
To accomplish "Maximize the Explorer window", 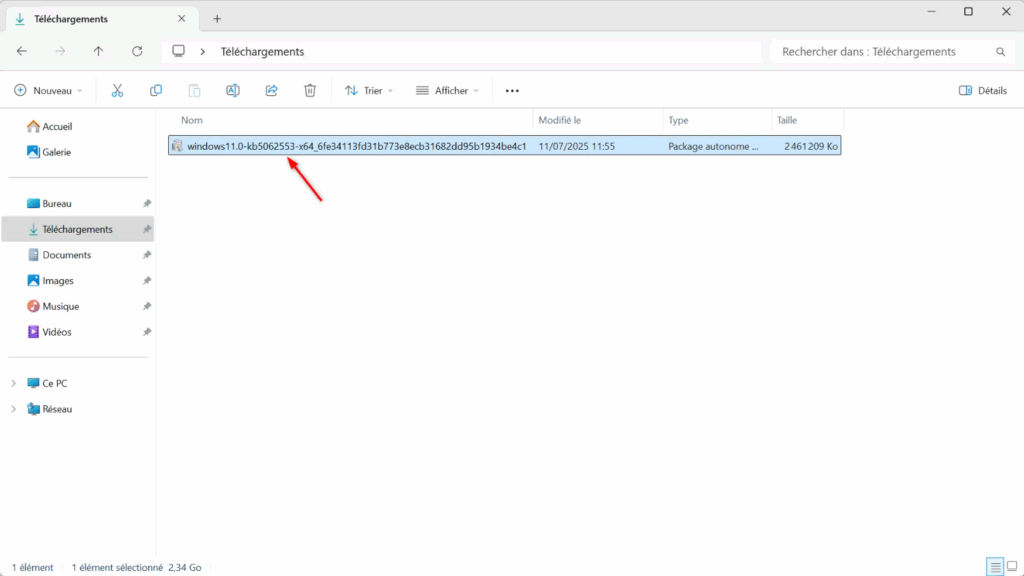I will (x=968, y=12).
